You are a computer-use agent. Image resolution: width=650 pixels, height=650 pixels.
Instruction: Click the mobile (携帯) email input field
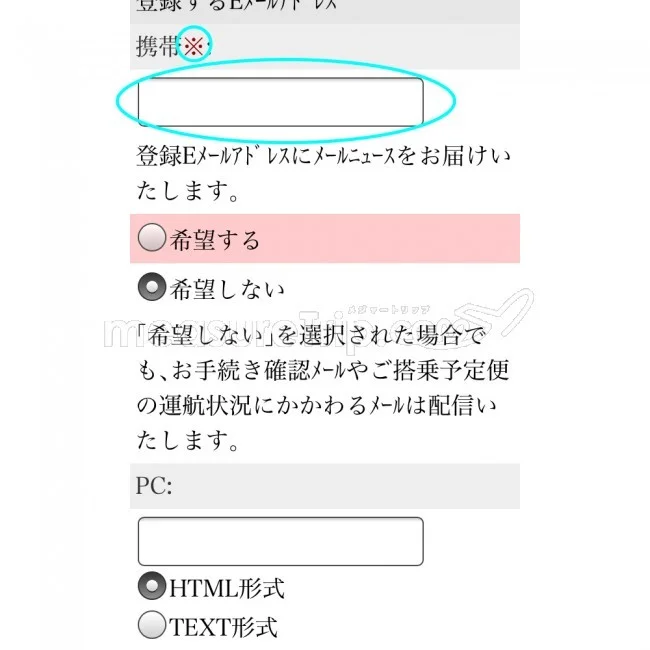click(x=280, y=102)
